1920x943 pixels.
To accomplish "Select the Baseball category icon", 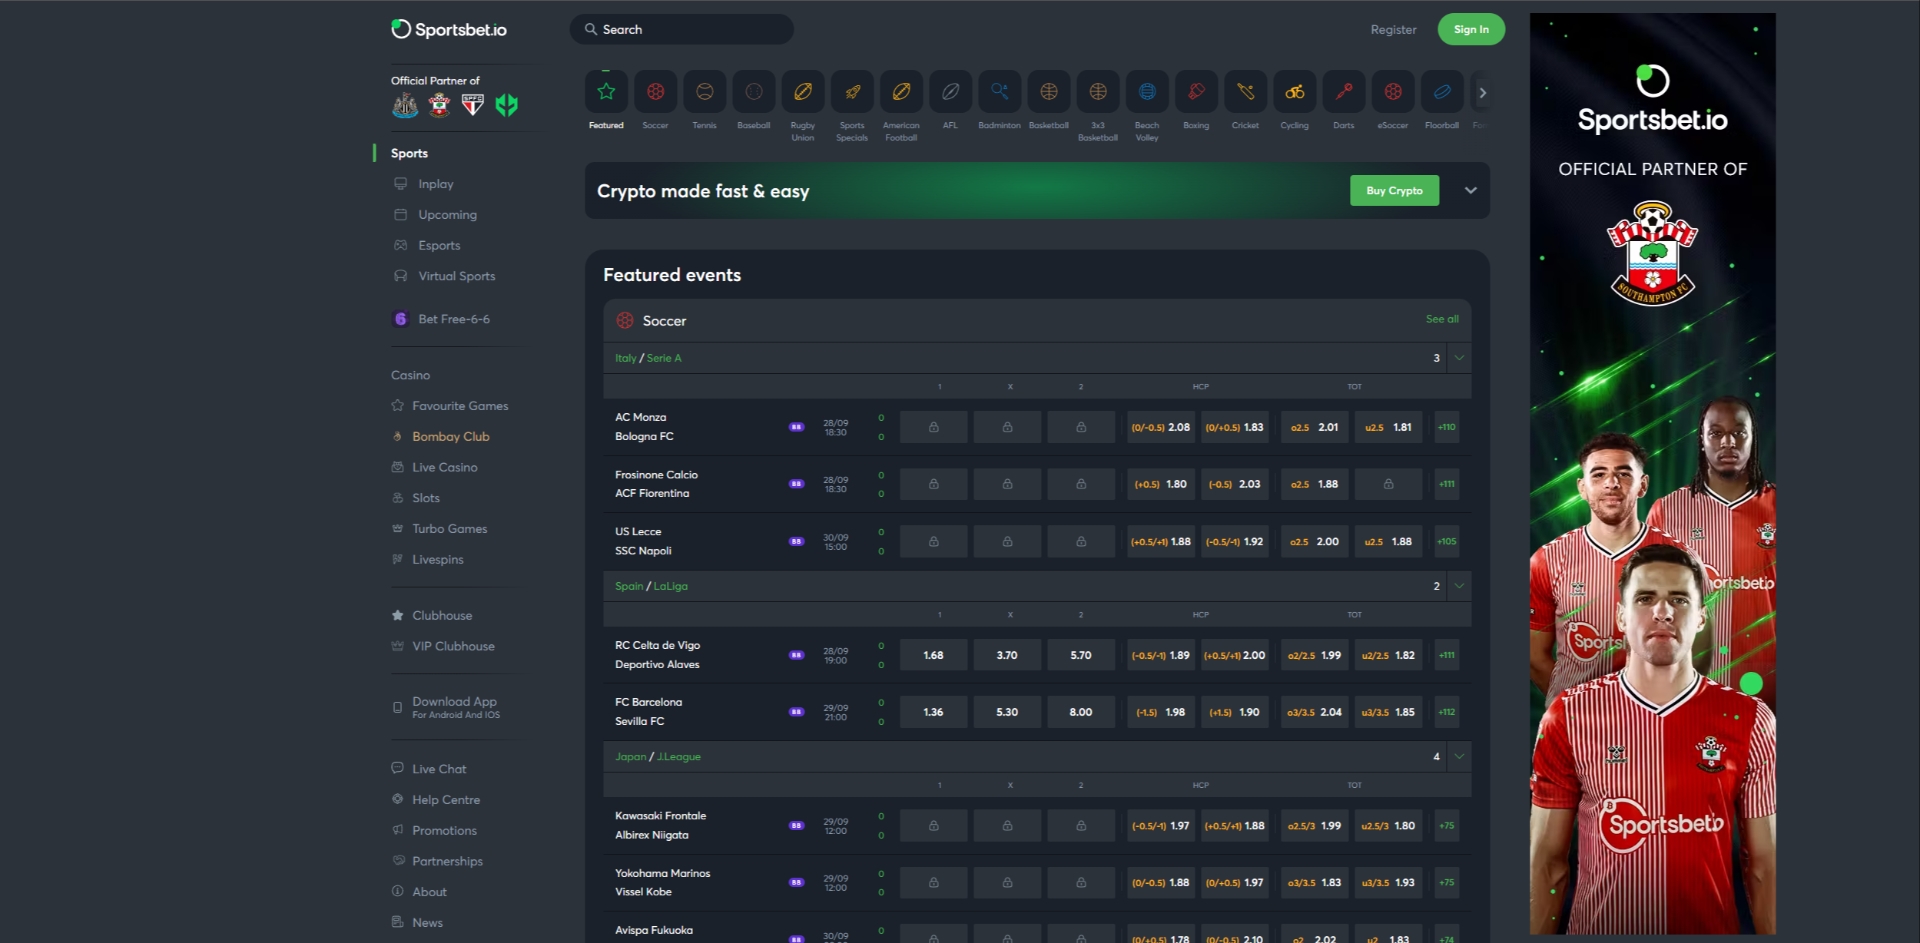I will coord(754,92).
